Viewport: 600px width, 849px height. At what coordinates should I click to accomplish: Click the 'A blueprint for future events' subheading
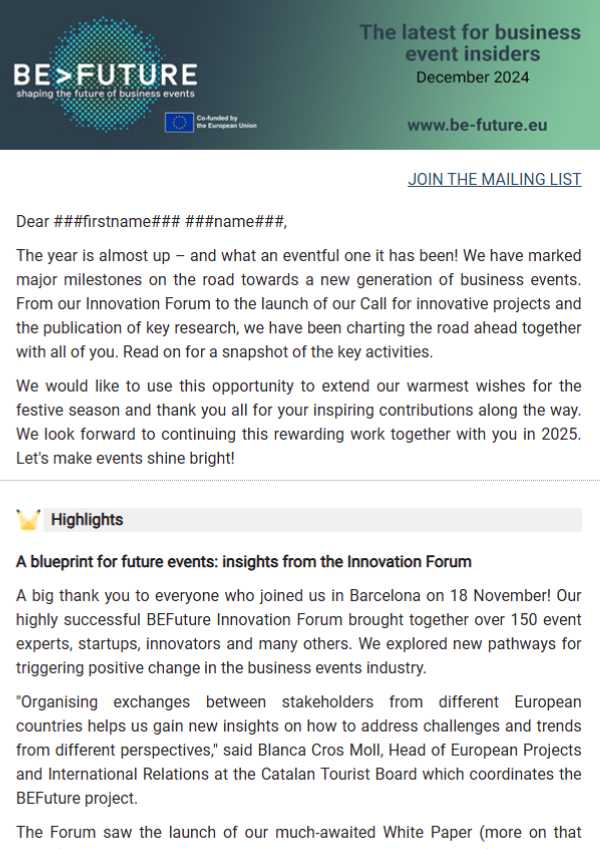click(x=243, y=562)
